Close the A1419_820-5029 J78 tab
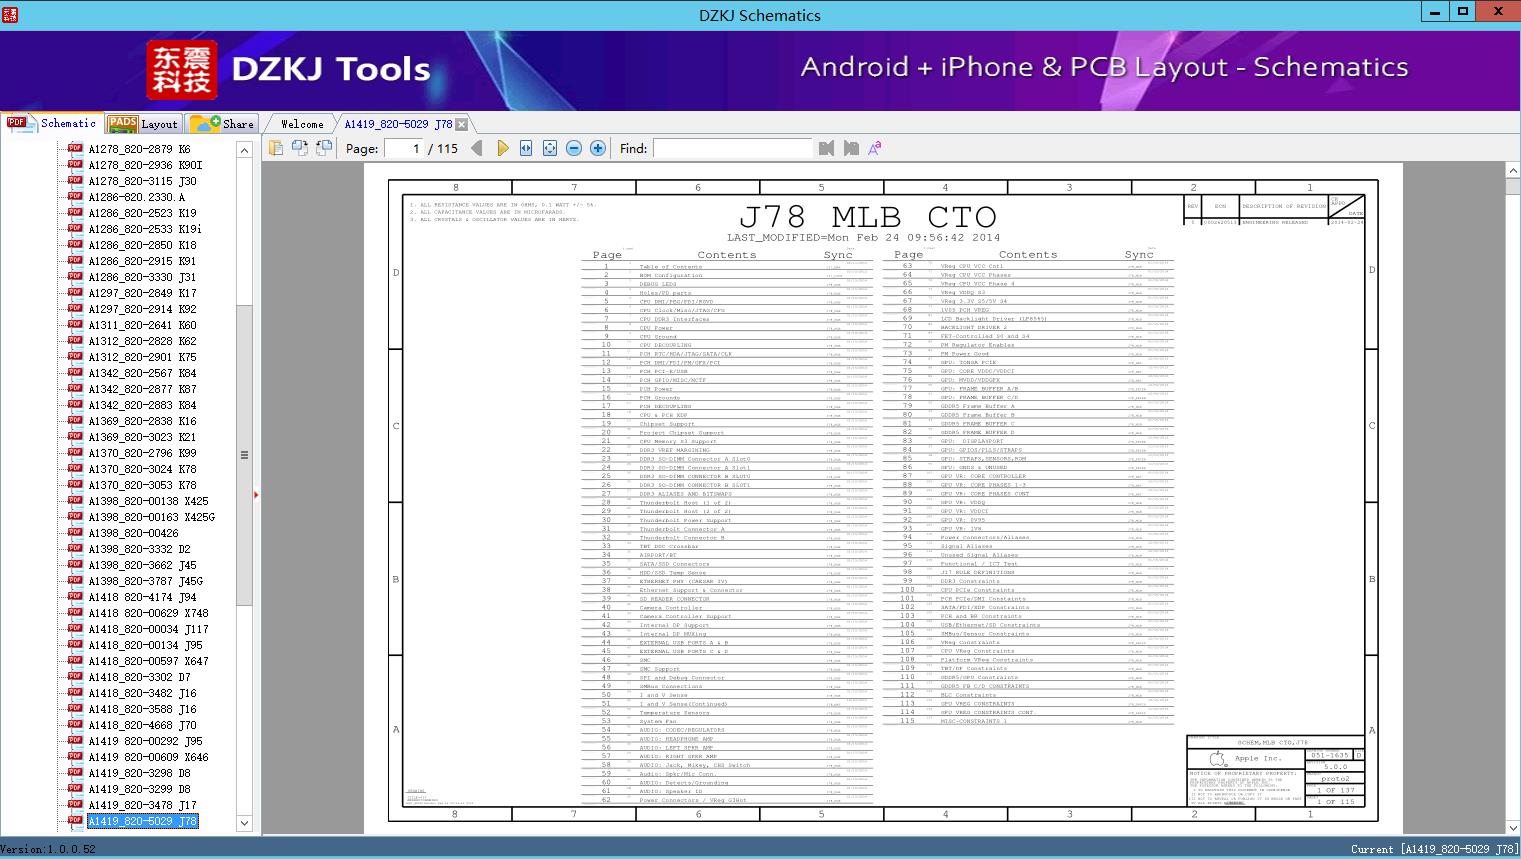 point(461,124)
